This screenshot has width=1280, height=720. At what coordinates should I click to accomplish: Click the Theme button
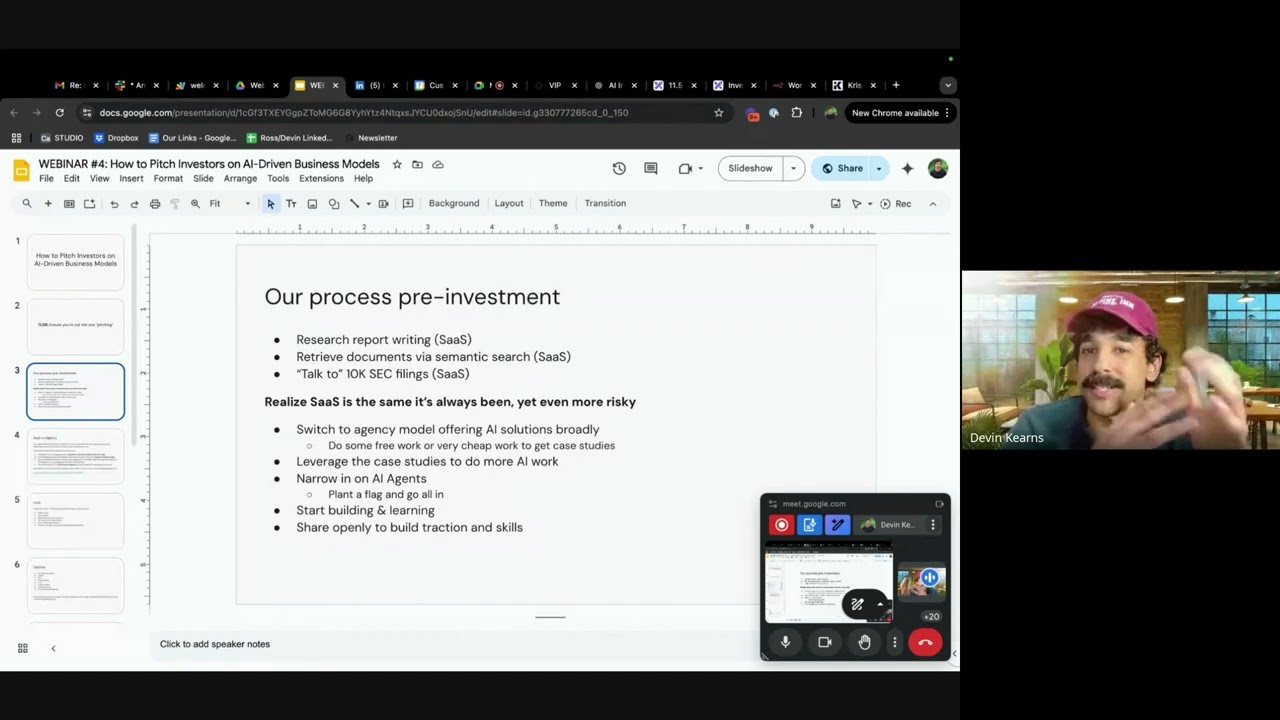[553, 204]
